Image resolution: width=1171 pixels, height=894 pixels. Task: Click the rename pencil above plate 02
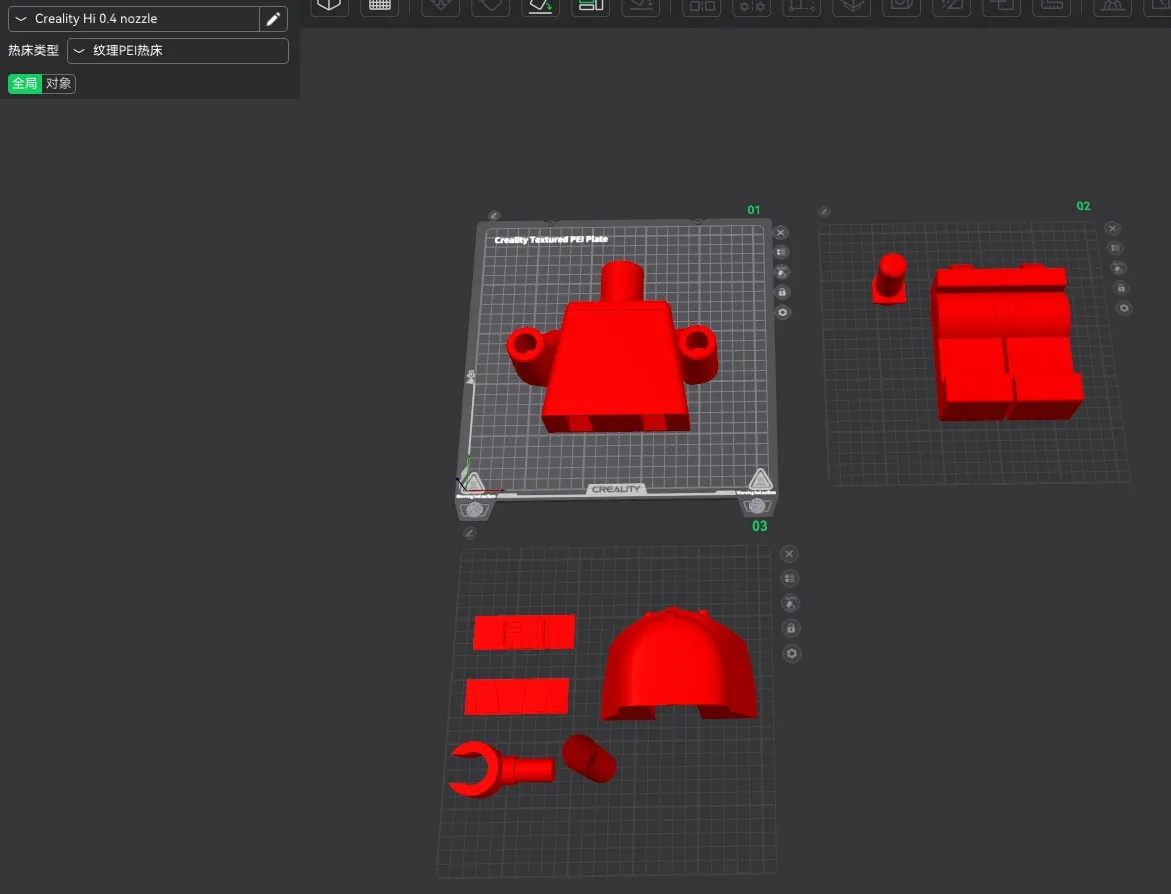(824, 211)
